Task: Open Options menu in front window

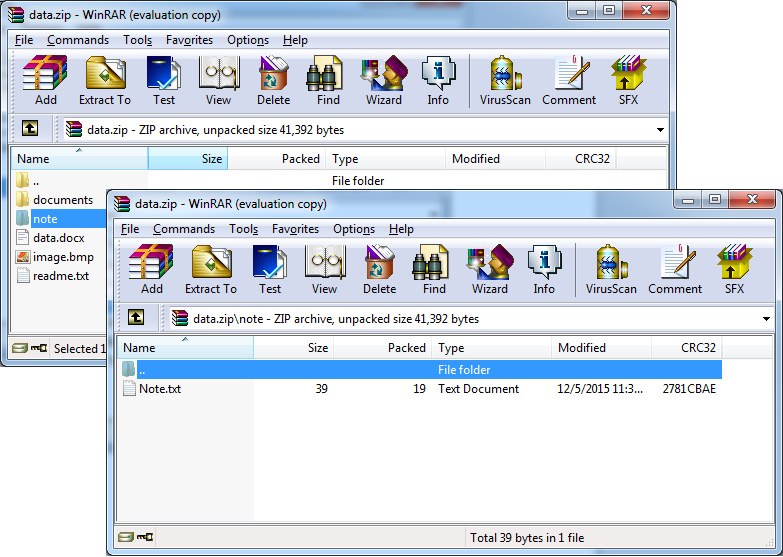Action: pos(354,229)
